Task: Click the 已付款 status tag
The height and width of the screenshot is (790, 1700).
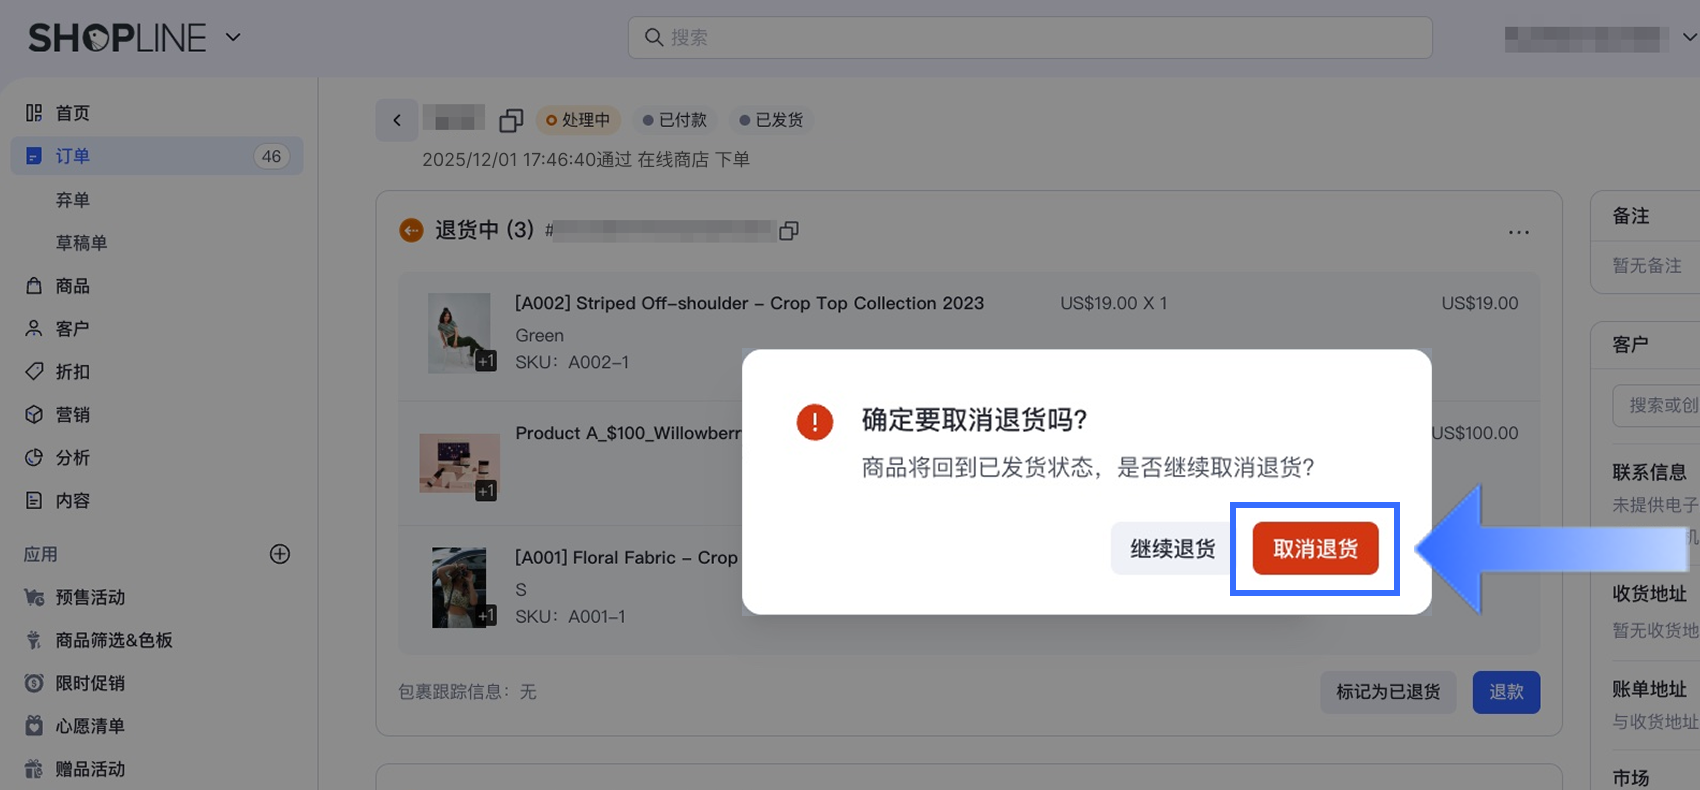Action: pyautogui.click(x=675, y=120)
